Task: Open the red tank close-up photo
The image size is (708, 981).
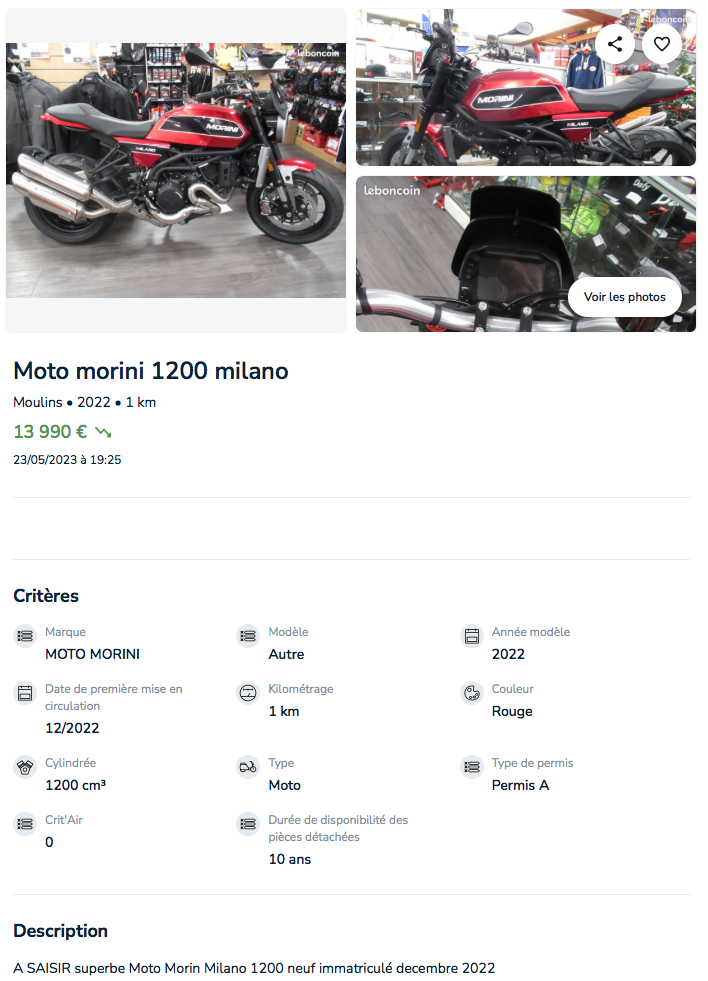Action: 525,88
